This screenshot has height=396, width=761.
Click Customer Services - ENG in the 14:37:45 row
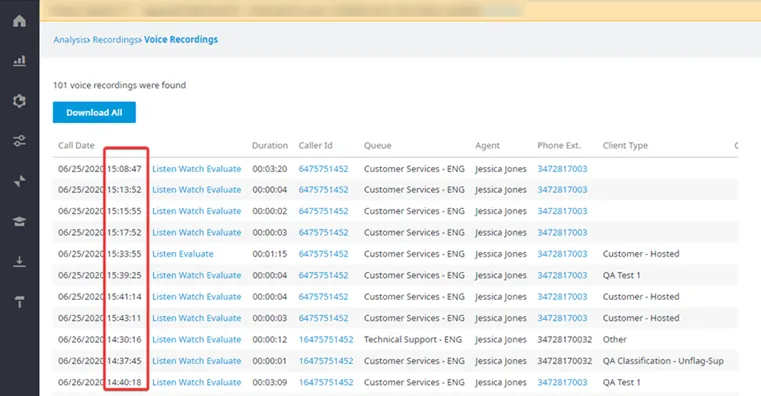click(414, 361)
